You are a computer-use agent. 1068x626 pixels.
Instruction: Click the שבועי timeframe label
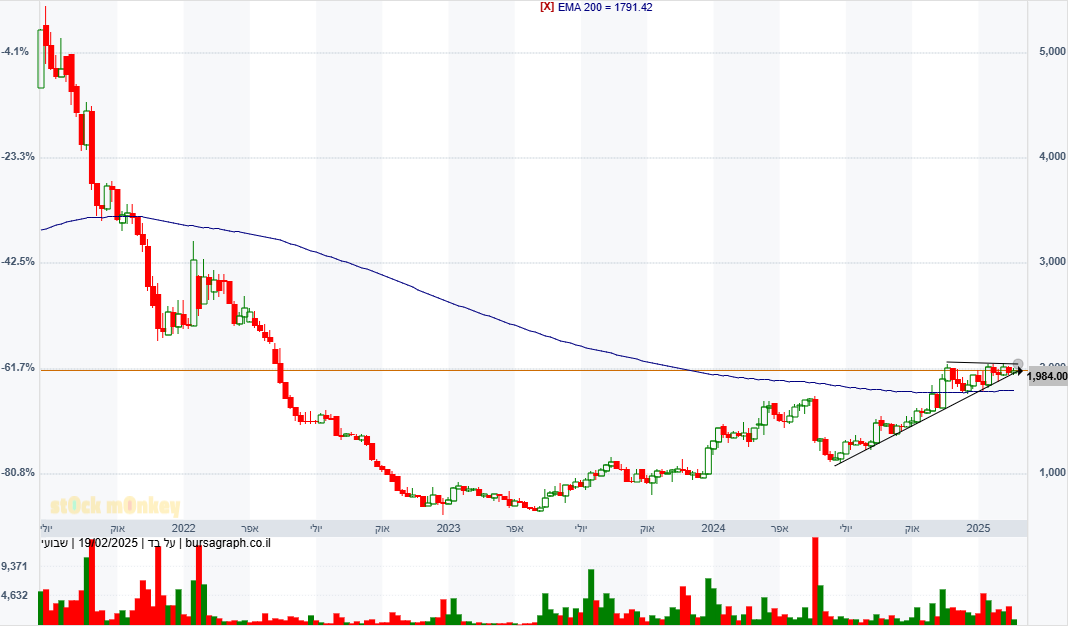click(x=54, y=543)
